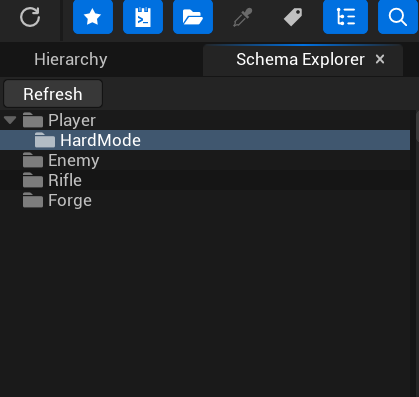Select the Schema Explorer tab
The width and height of the screenshot is (419, 397).
point(300,60)
